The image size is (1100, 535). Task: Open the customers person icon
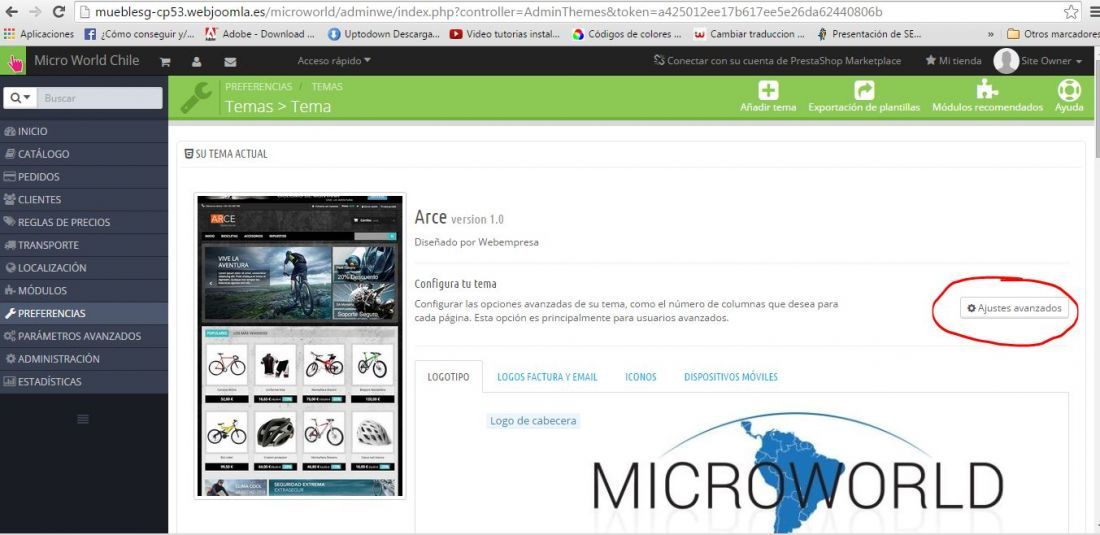tap(197, 62)
